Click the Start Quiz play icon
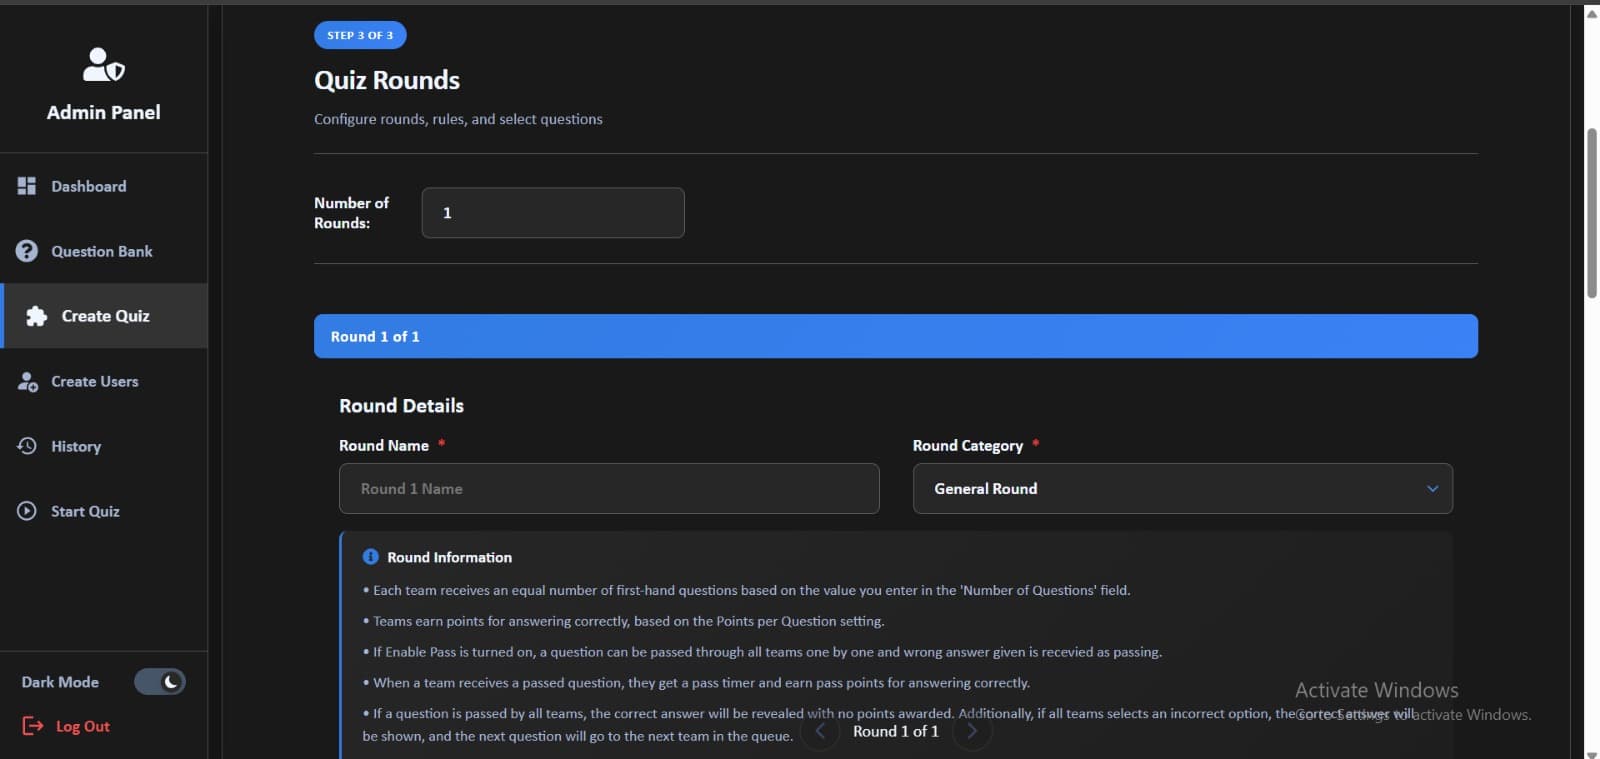The height and width of the screenshot is (759, 1600). (x=27, y=511)
